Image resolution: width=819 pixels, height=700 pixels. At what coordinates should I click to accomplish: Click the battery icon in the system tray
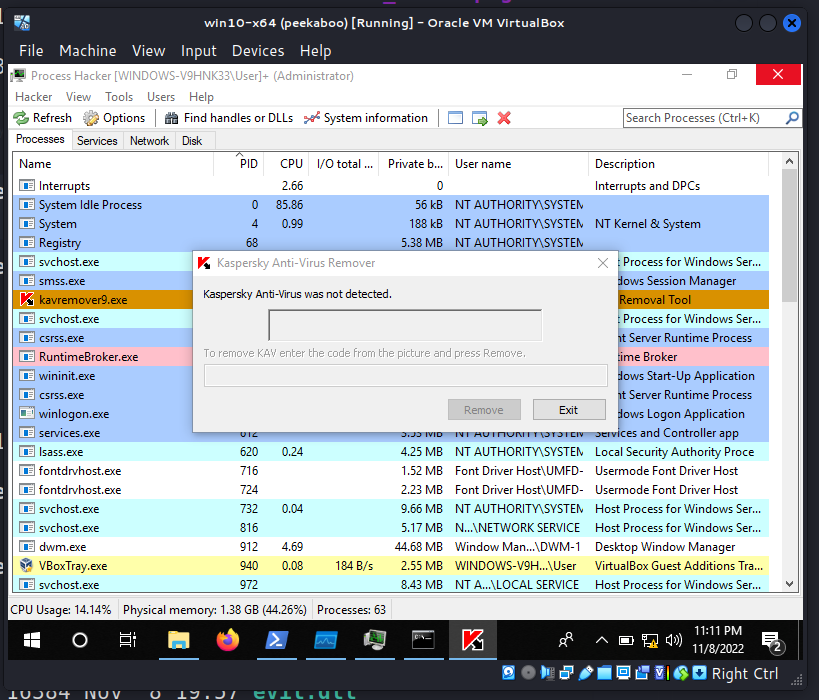626,640
